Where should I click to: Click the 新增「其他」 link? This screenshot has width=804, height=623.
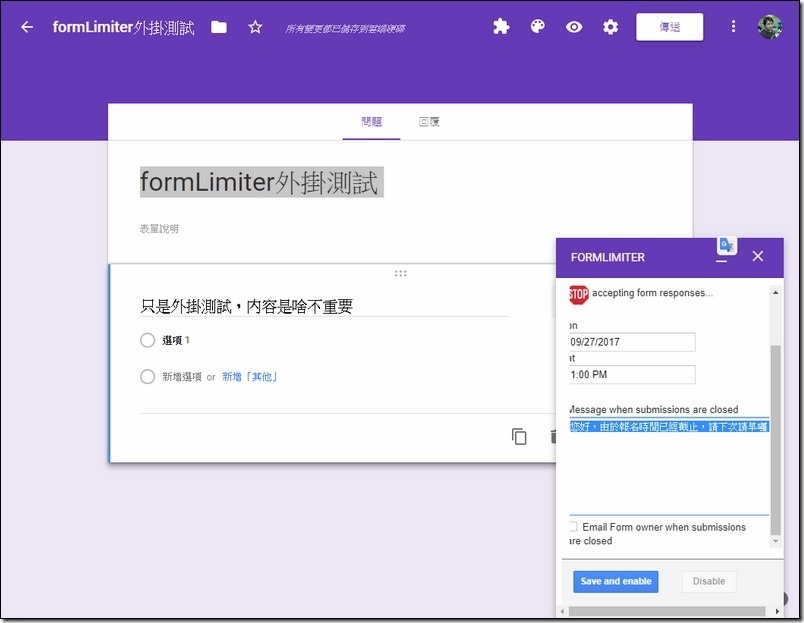pos(250,377)
